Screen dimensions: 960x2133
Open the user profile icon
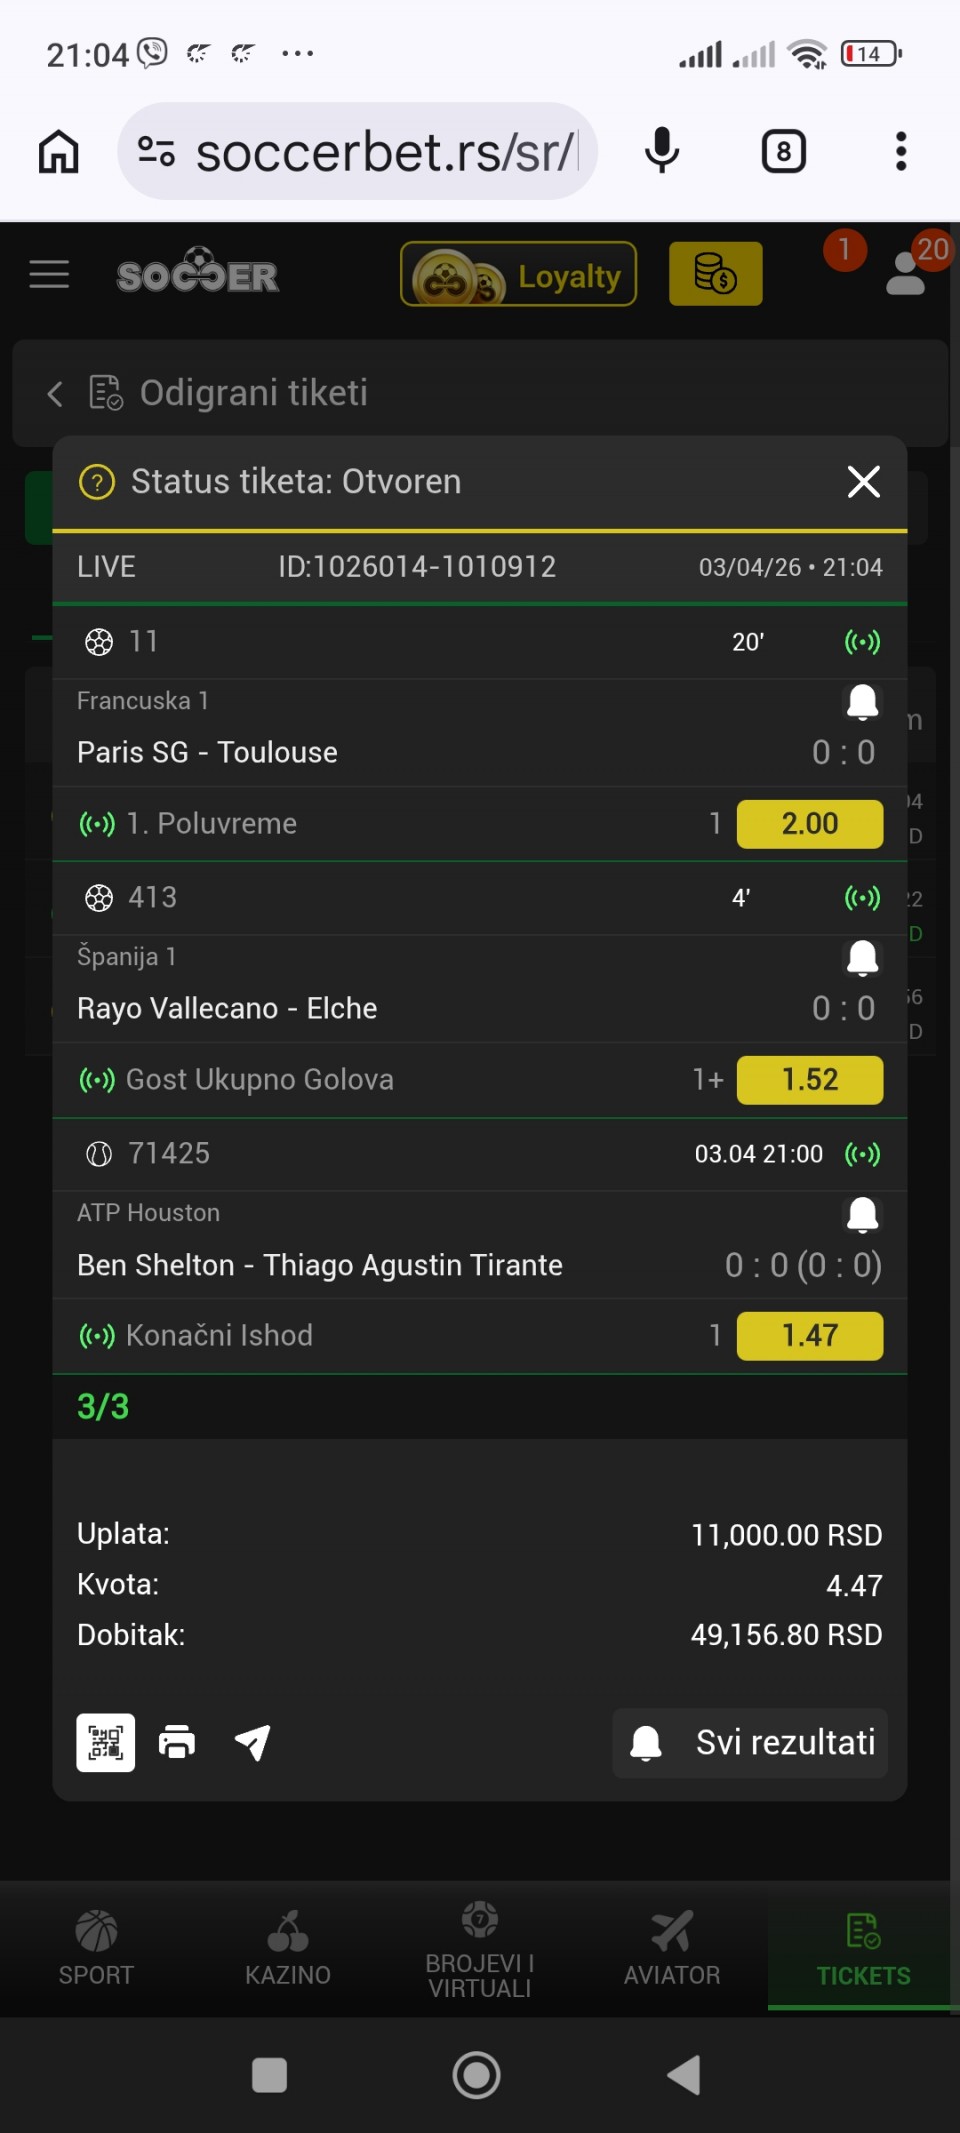point(906,273)
